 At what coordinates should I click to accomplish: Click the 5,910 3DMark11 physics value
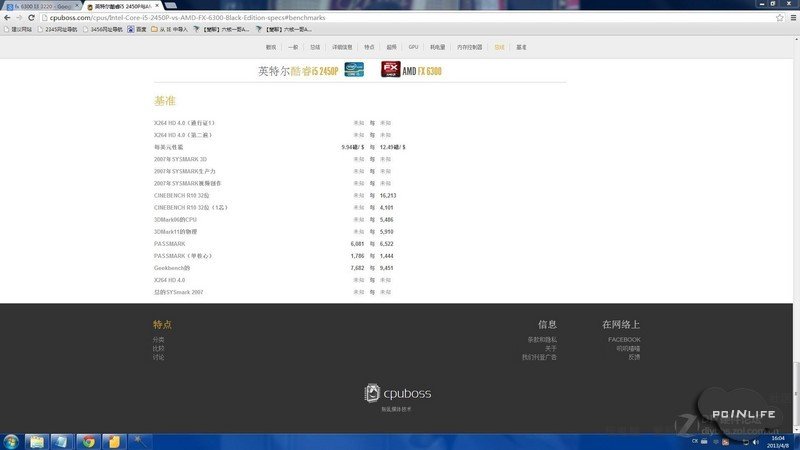[386, 232]
